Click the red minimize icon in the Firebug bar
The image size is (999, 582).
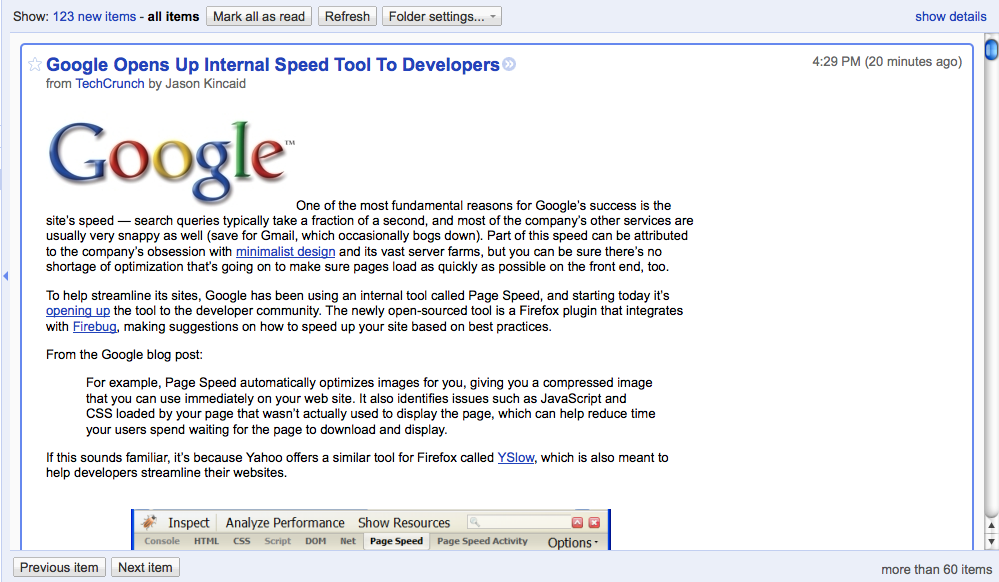tap(577, 522)
